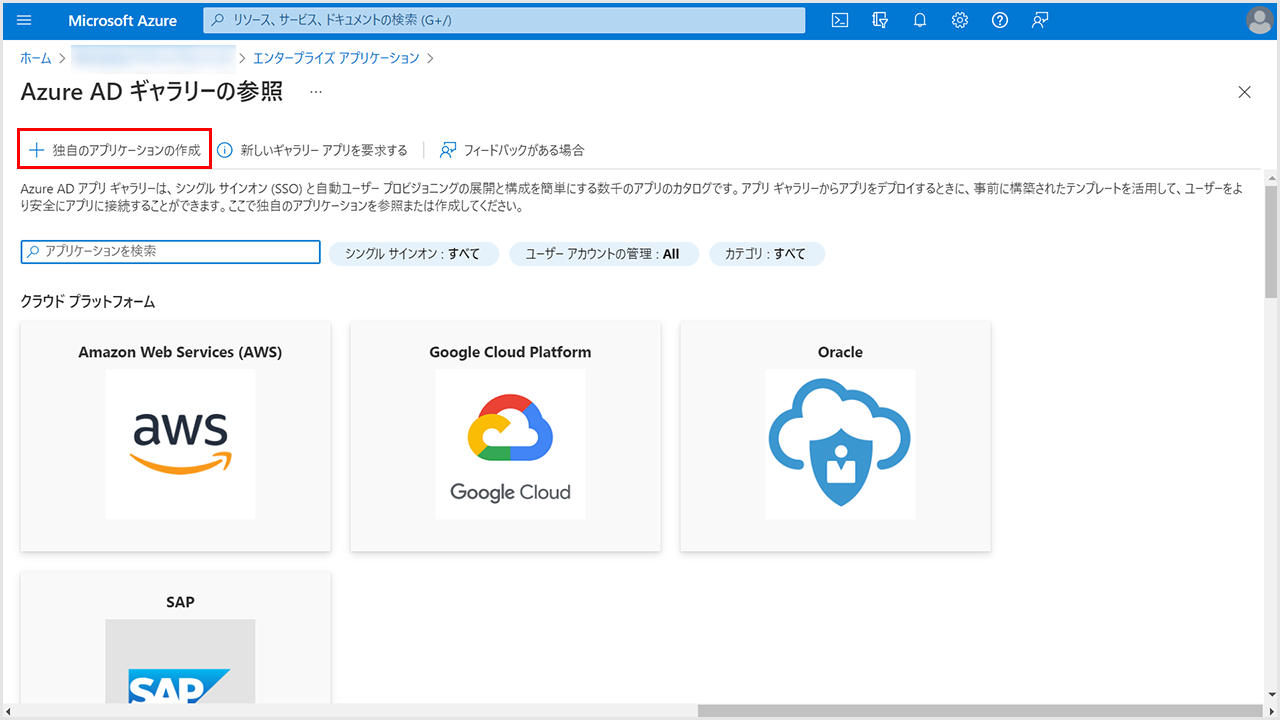1280x720 pixels.
Task: Expand the カテゴリ filter
Action: [x=767, y=254]
